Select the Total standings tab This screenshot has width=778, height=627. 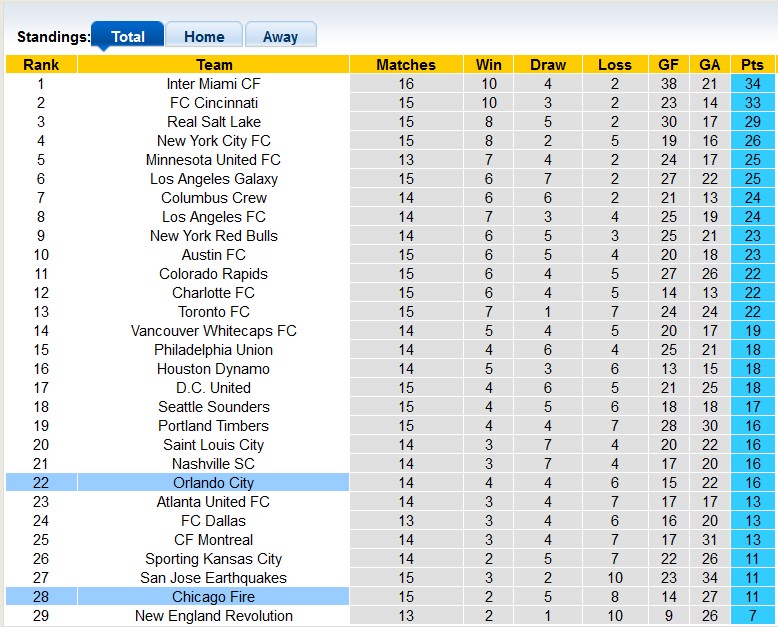(x=128, y=36)
